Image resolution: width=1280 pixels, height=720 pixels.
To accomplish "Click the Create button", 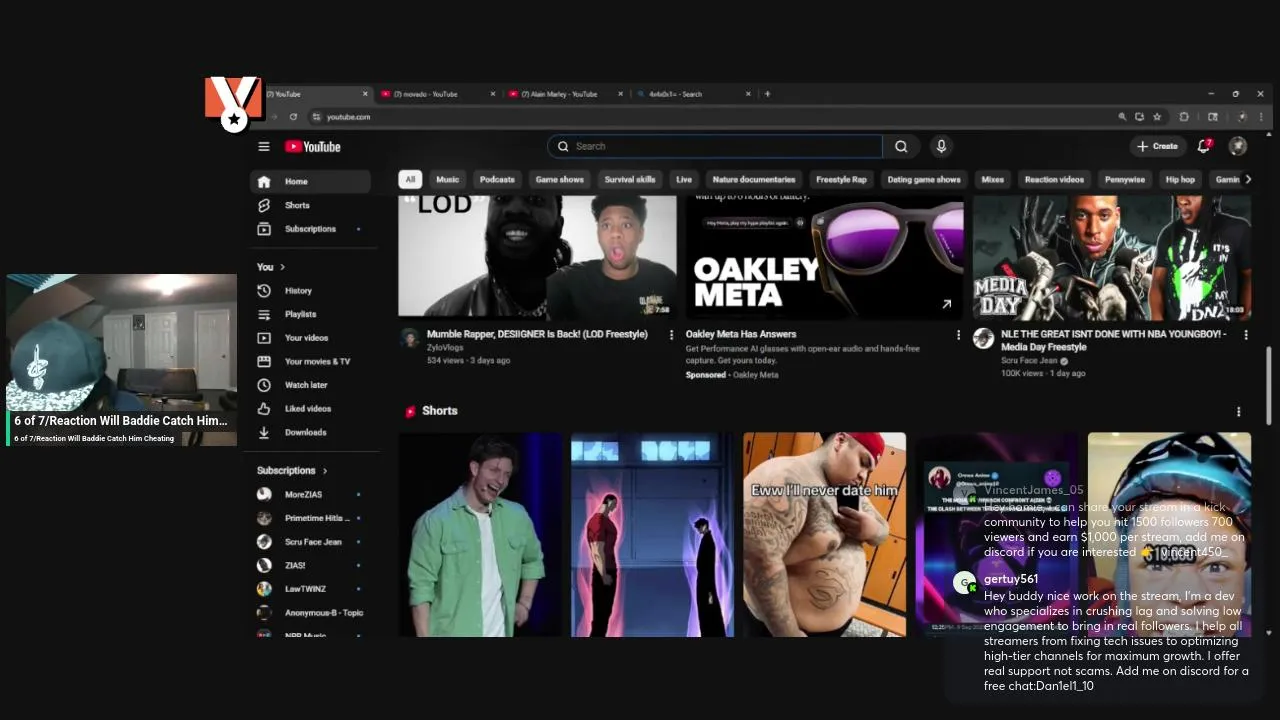I will (x=1157, y=146).
